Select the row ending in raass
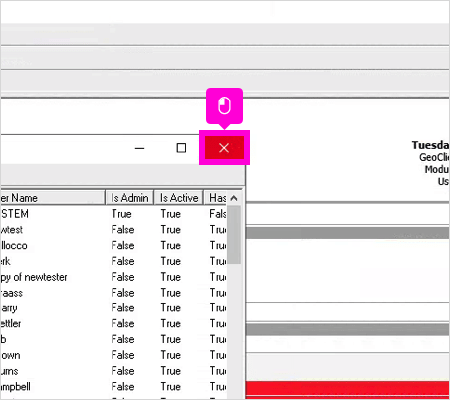The height and width of the screenshot is (400, 450). (113, 293)
